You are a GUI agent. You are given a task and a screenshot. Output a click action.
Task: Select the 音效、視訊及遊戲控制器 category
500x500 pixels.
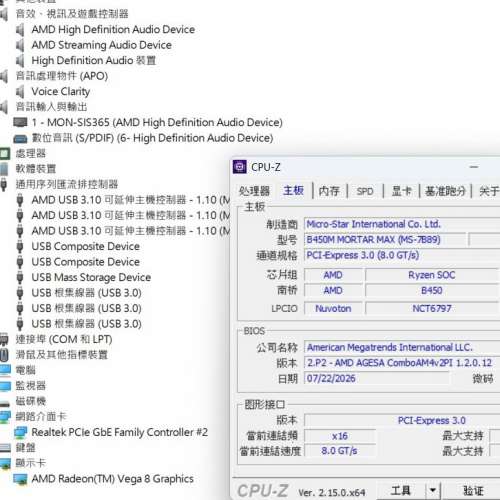click(72, 14)
